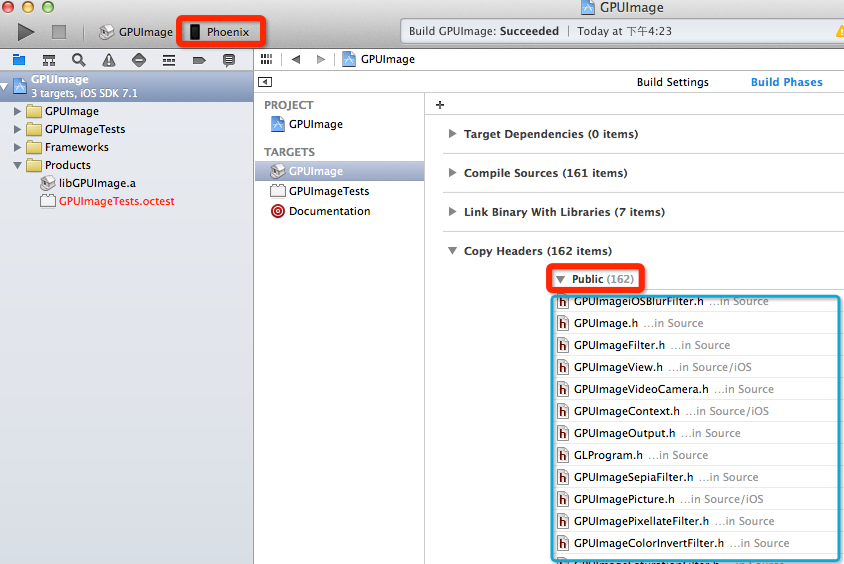The width and height of the screenshot is (844, 564).
Task: Select libGPUImage.a in Products
Action: point(97,183)
